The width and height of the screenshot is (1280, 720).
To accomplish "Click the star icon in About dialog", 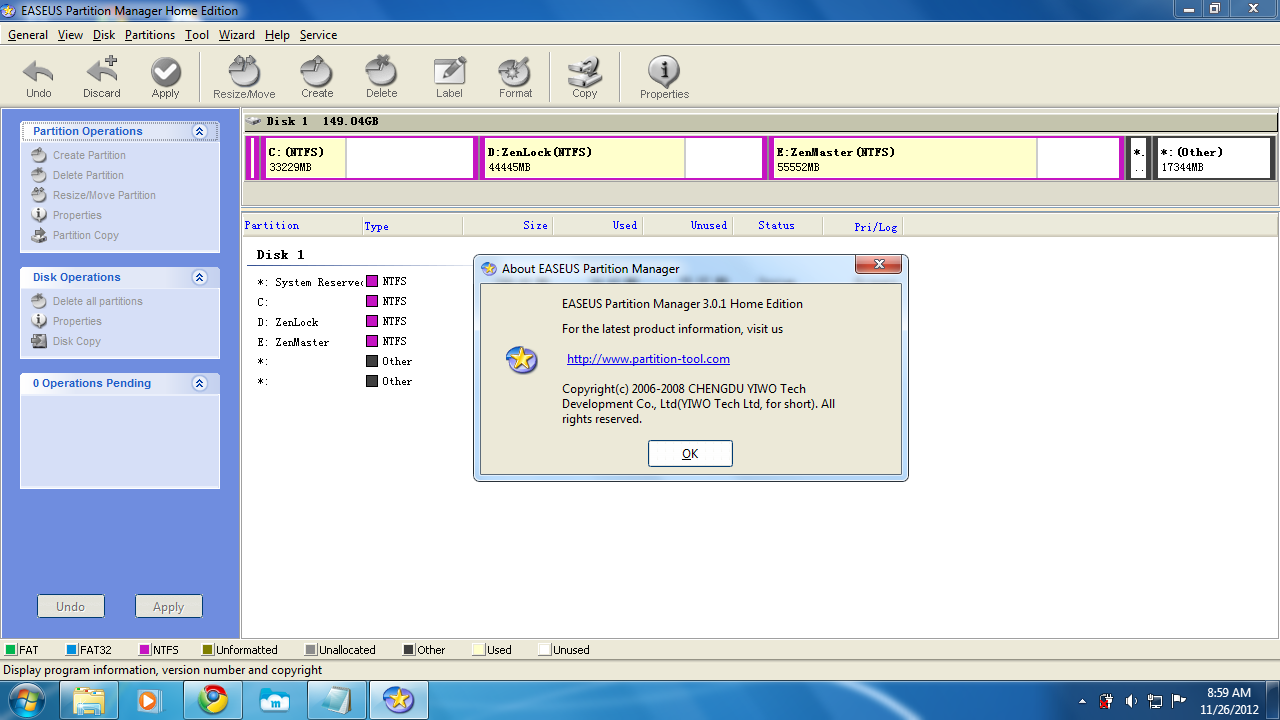I will pyautogui.click(x=522, y=360).
